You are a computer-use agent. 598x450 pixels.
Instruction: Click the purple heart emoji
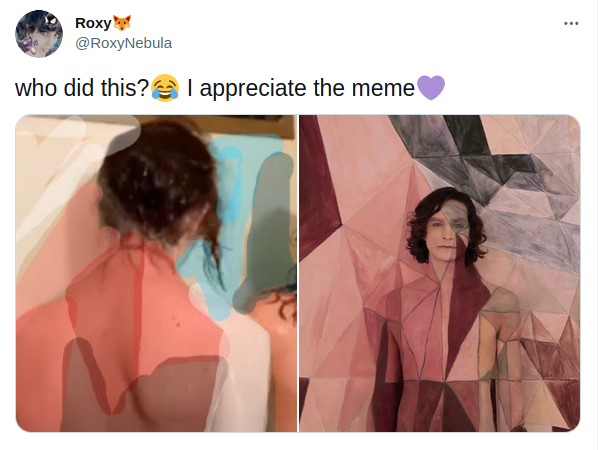pyautogui.click(x=431, y=88)
